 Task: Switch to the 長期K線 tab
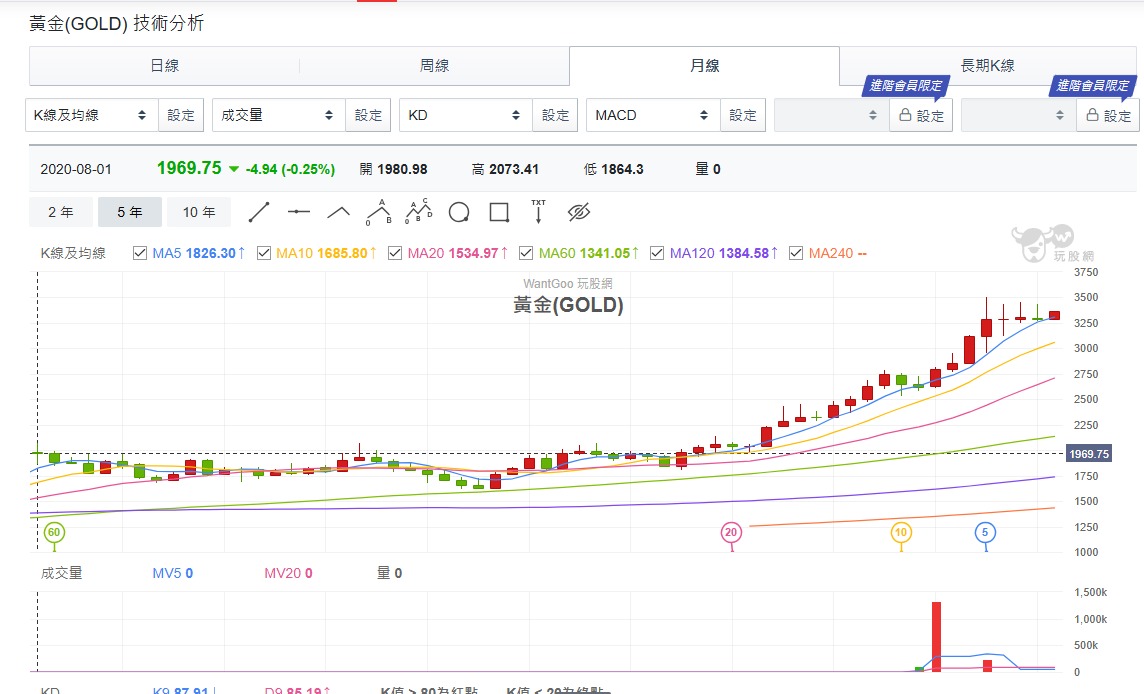(x=987, y=66)
